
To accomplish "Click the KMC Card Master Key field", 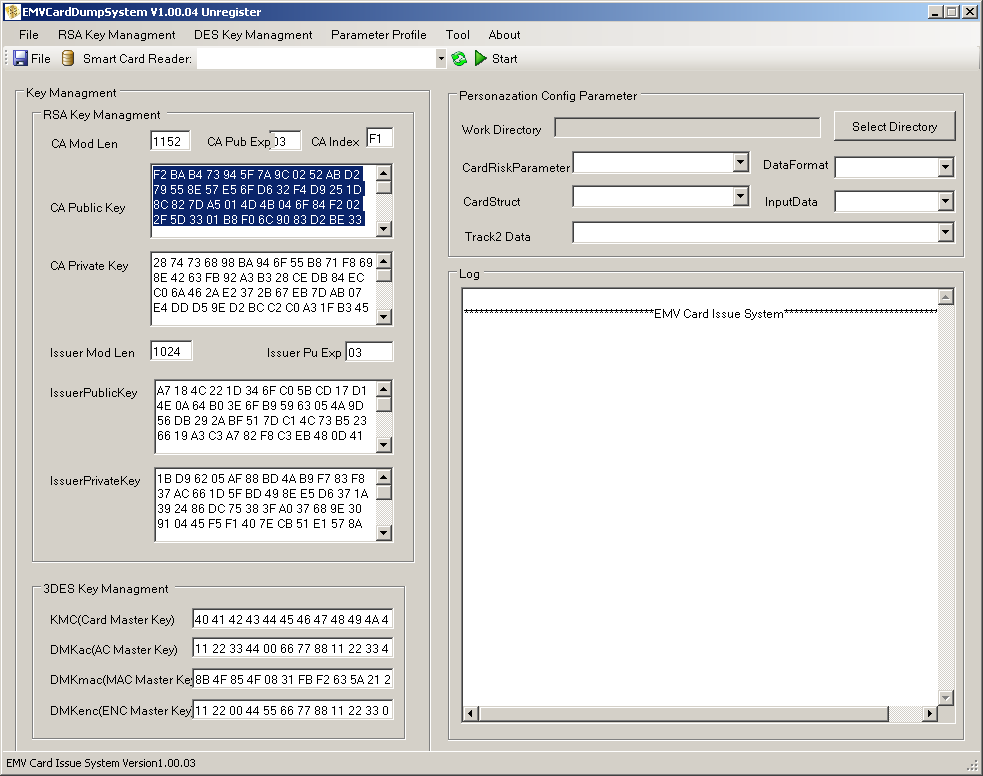I will coord(292,619).
